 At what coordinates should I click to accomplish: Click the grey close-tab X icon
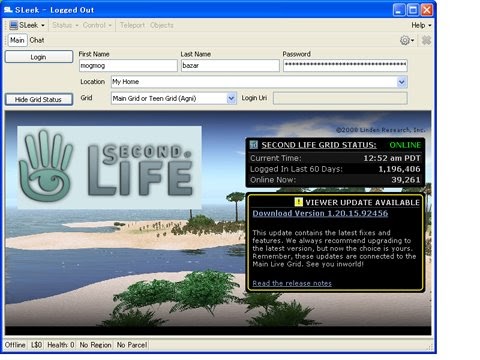click(426, 40)
